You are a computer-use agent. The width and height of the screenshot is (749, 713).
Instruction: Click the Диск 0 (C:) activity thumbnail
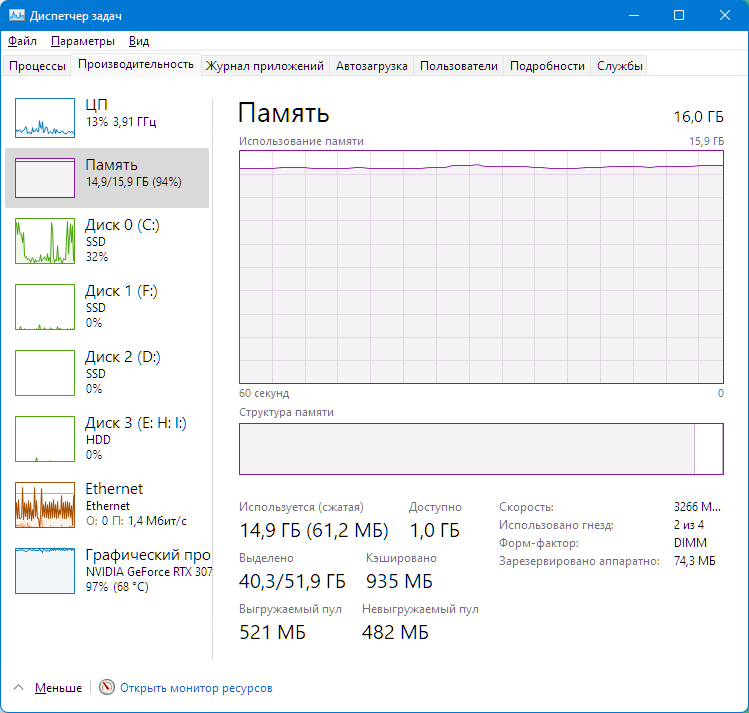pos(45,241)
